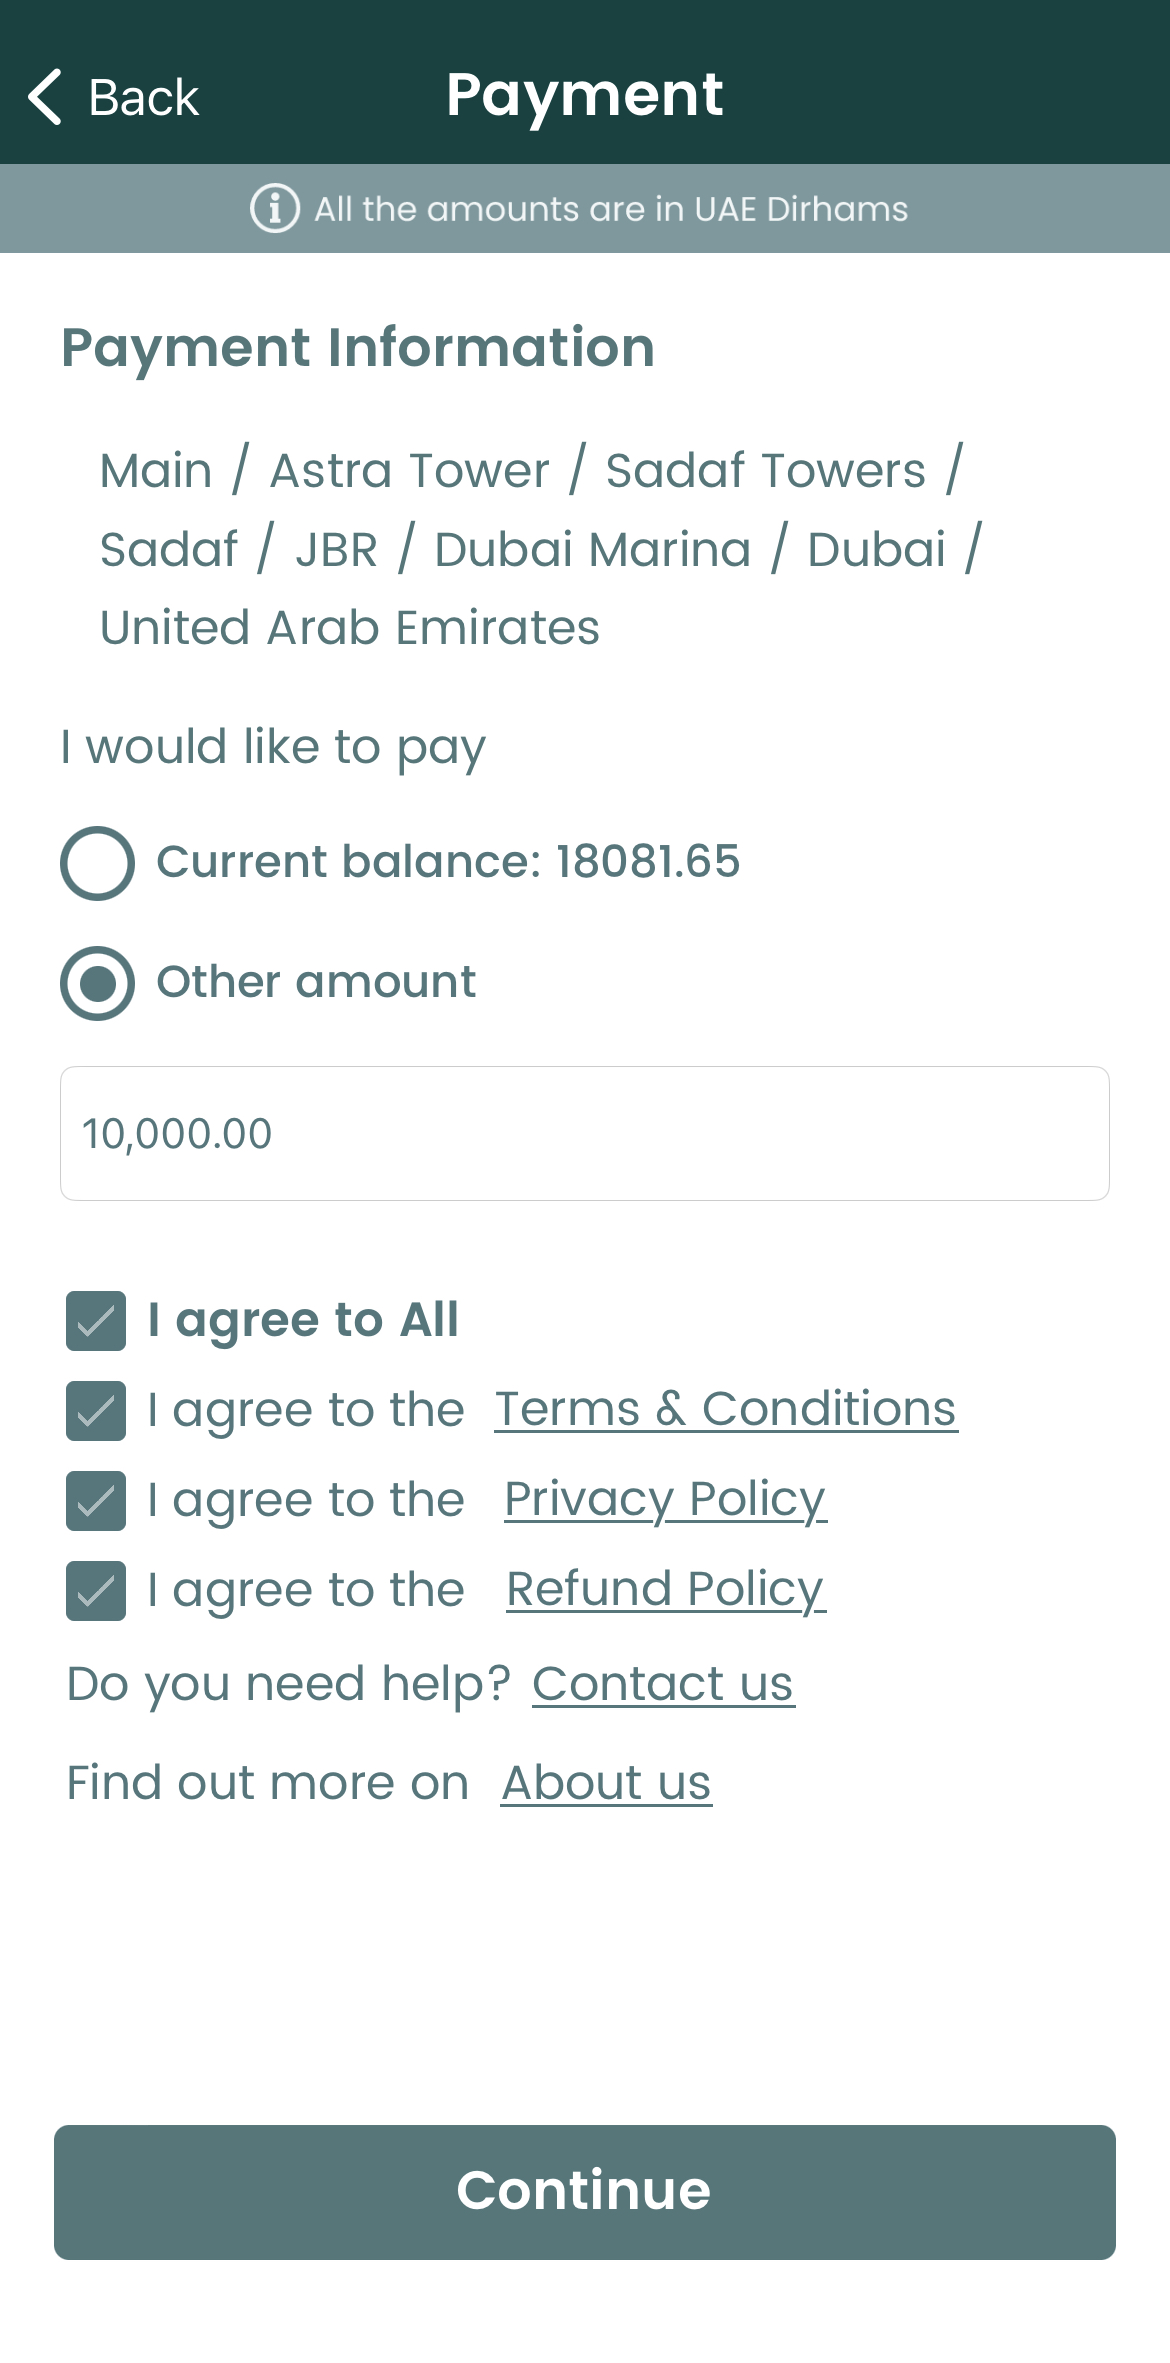Choose the Other amount radio option
The height and width of the screenshot is (2363, 1170).
[x=97, y=983]
